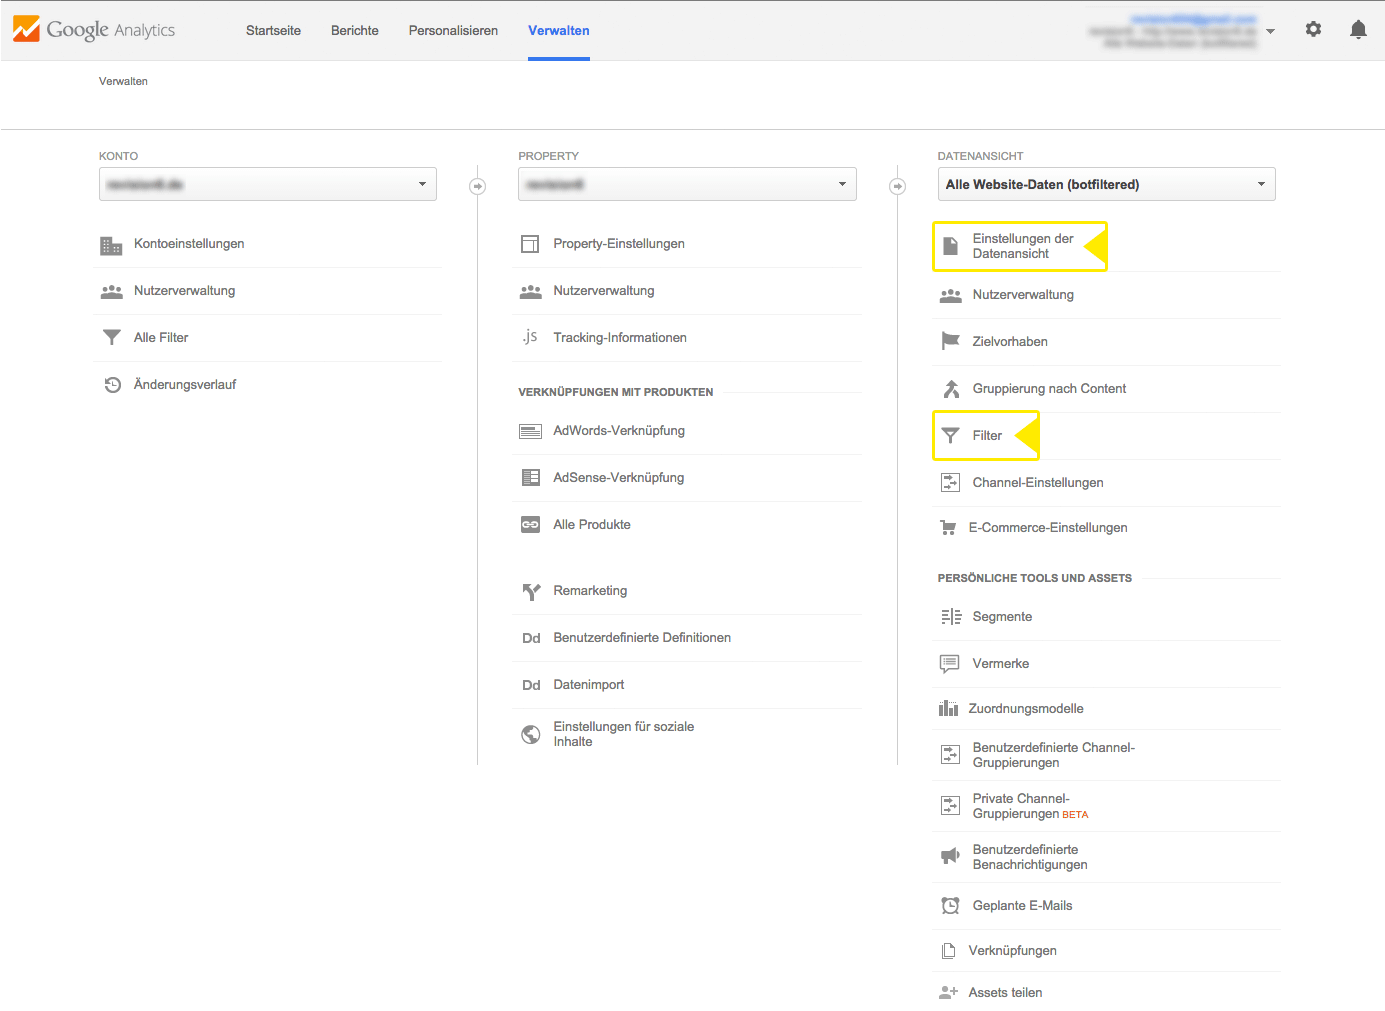
Task: Click the funnel icon next to Alle Filter
Action: [x=112, y=338]
